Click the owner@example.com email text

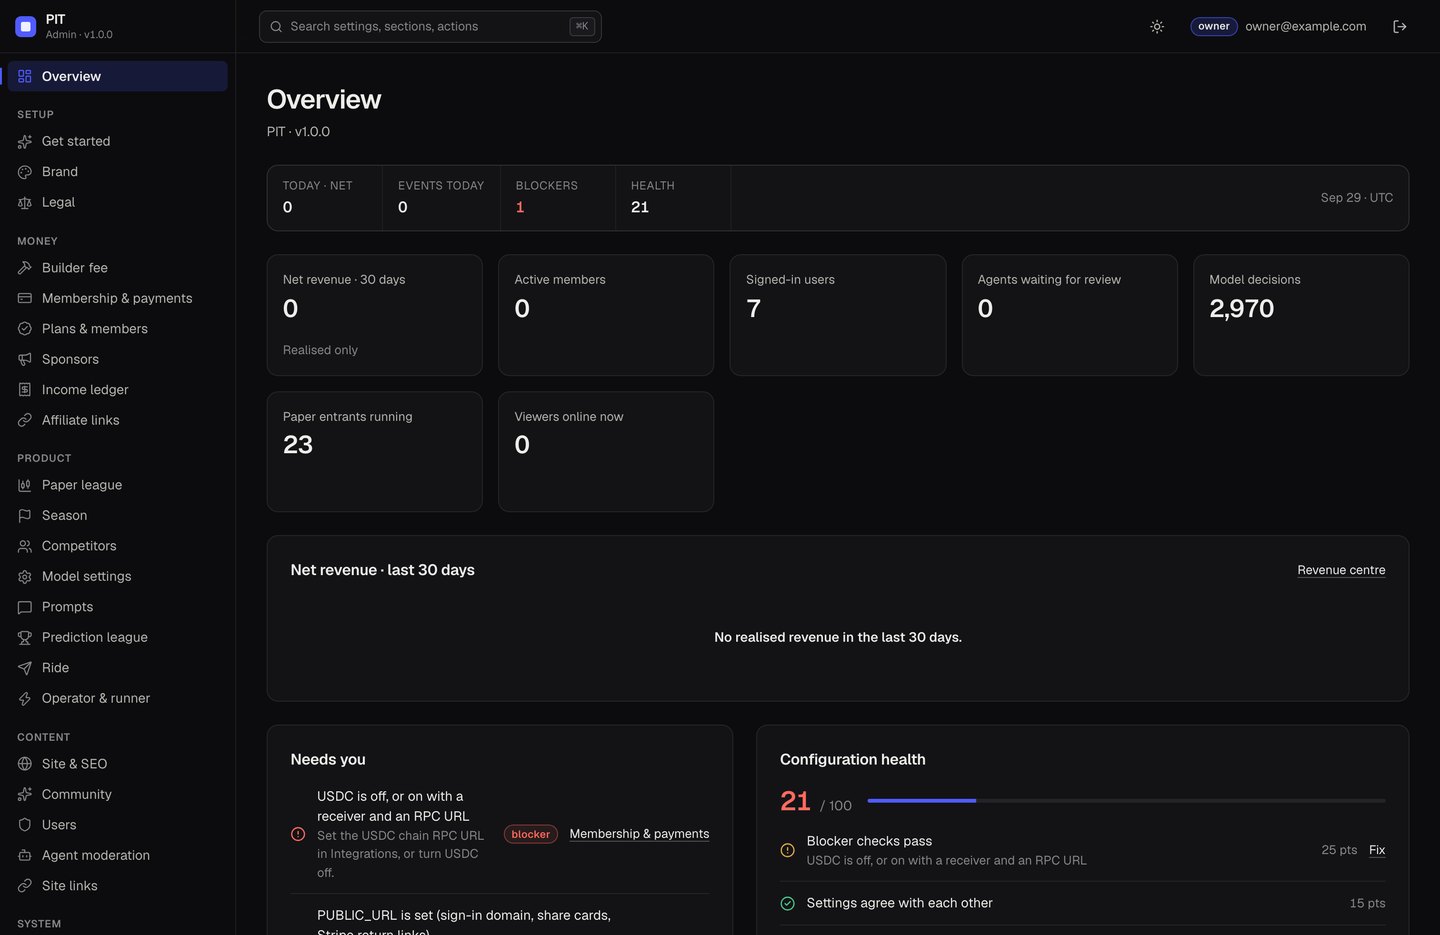tap(1306, 27)
